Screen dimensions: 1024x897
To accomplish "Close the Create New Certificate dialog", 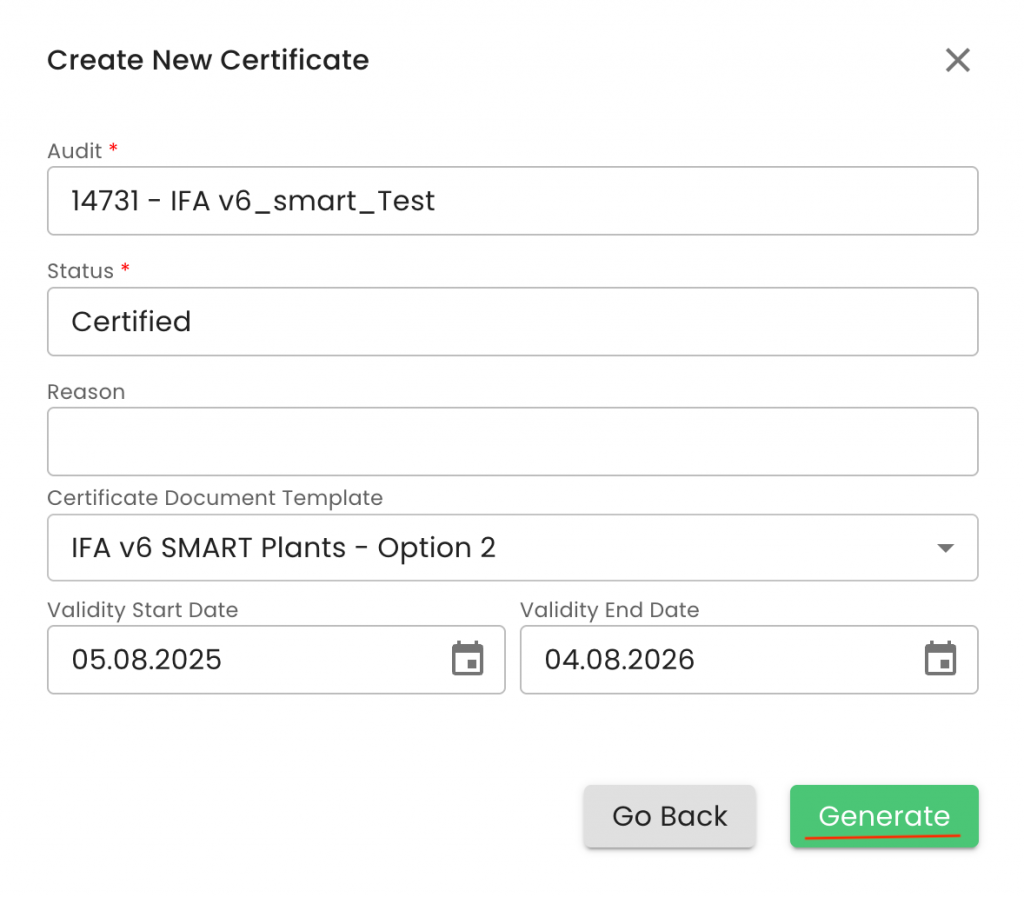I will point(957,61).
